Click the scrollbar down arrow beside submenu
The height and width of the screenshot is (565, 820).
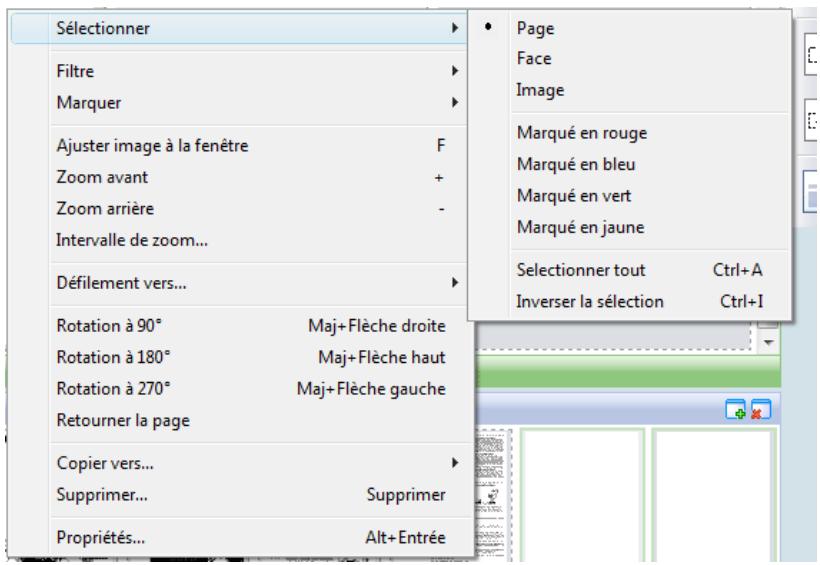pos(768,342)
